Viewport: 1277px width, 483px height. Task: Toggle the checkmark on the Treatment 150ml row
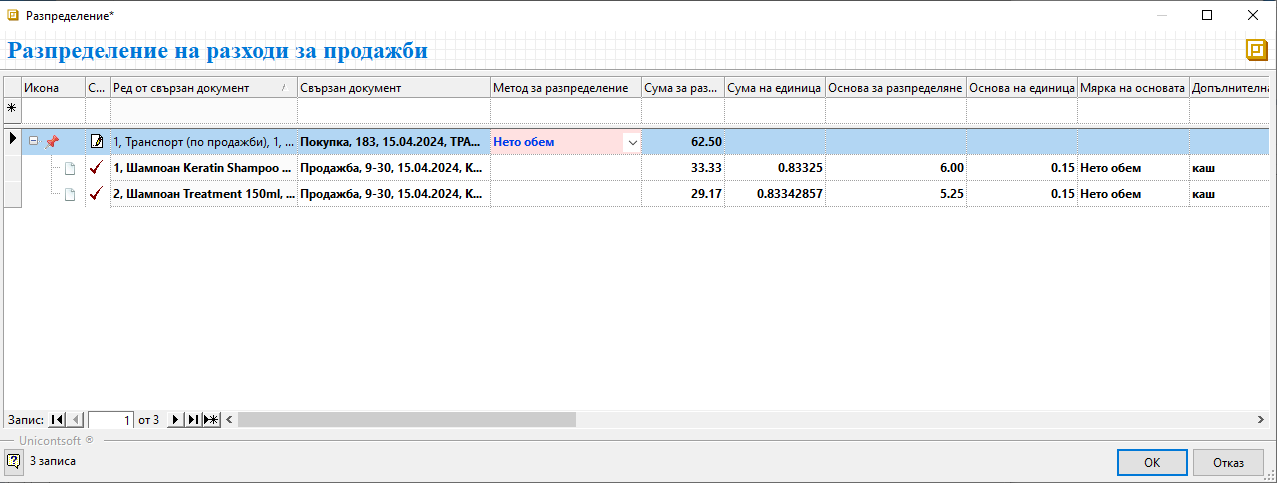click(97, 194)
